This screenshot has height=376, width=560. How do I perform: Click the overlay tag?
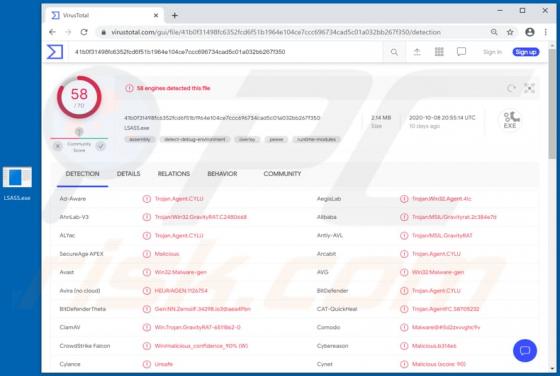[x=247, y=139]
